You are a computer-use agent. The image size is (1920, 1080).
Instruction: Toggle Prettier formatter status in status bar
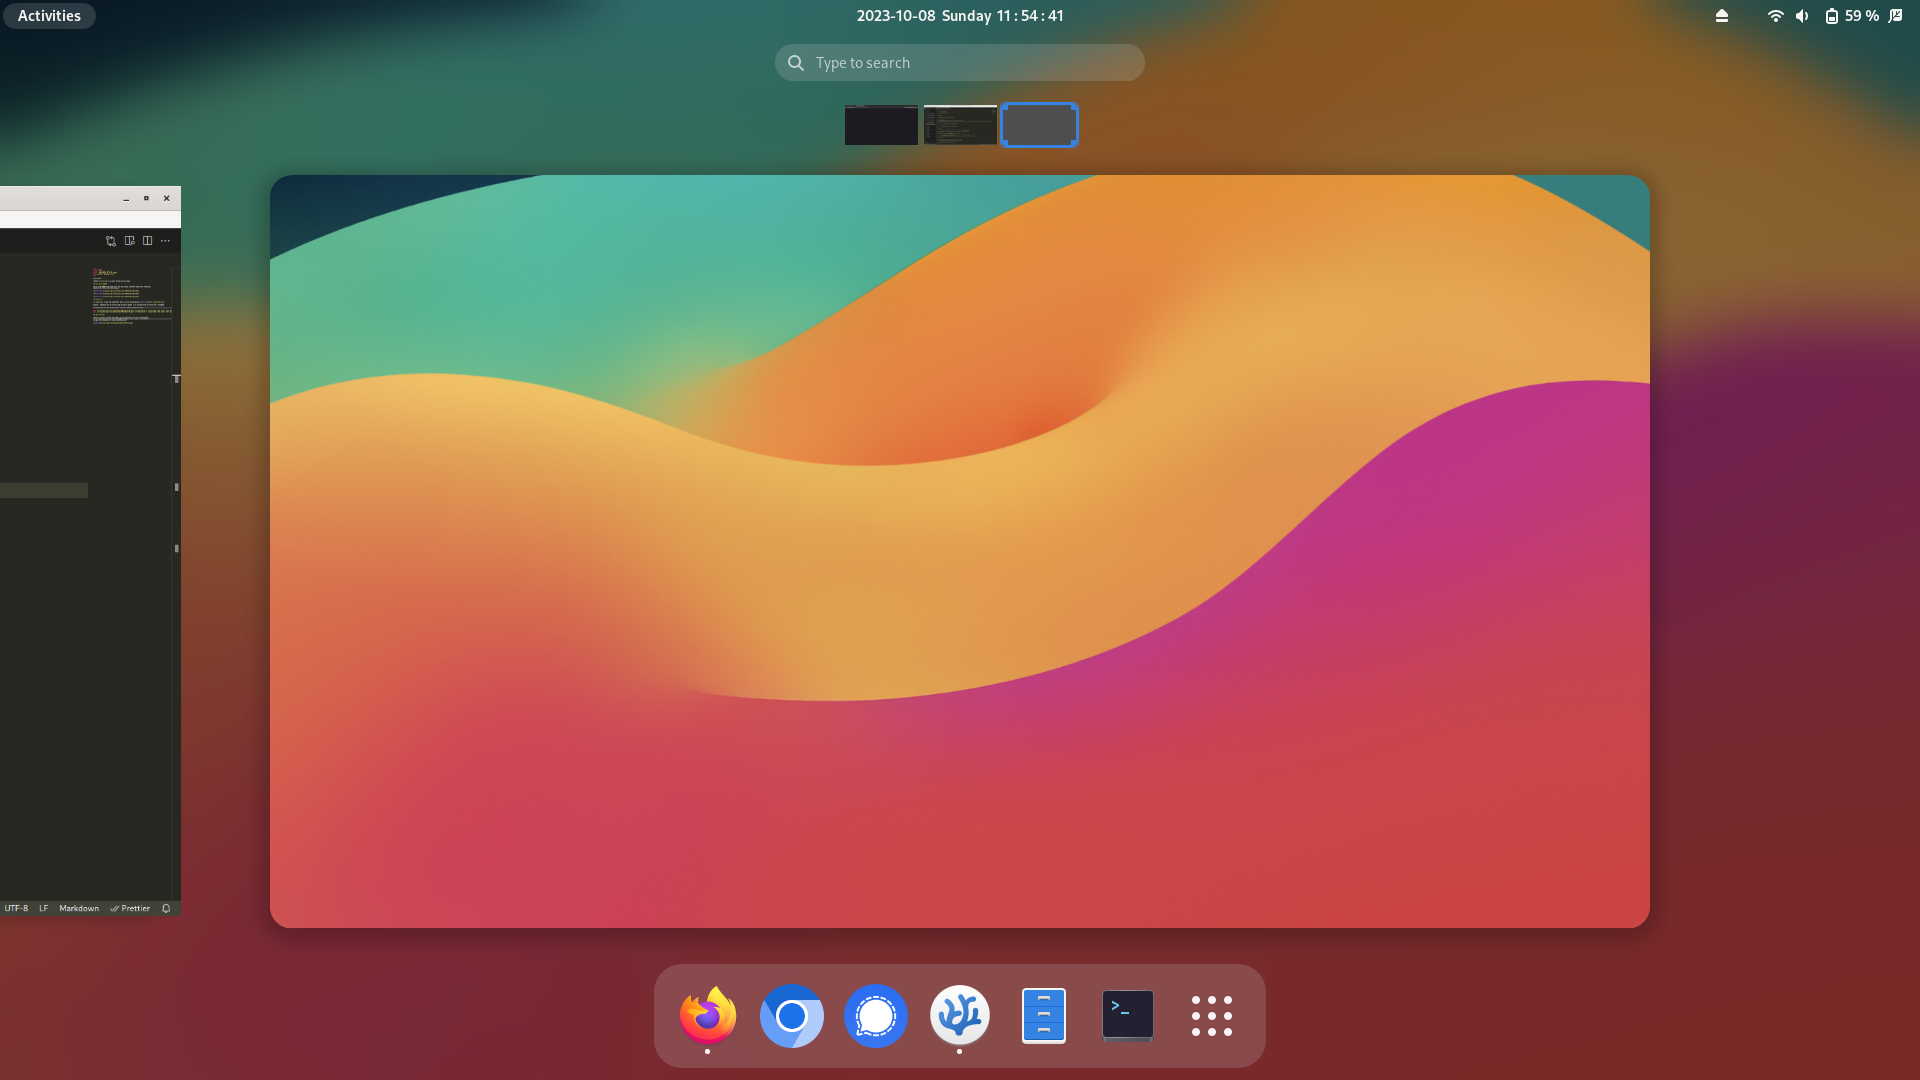click(x=131, y=907)
